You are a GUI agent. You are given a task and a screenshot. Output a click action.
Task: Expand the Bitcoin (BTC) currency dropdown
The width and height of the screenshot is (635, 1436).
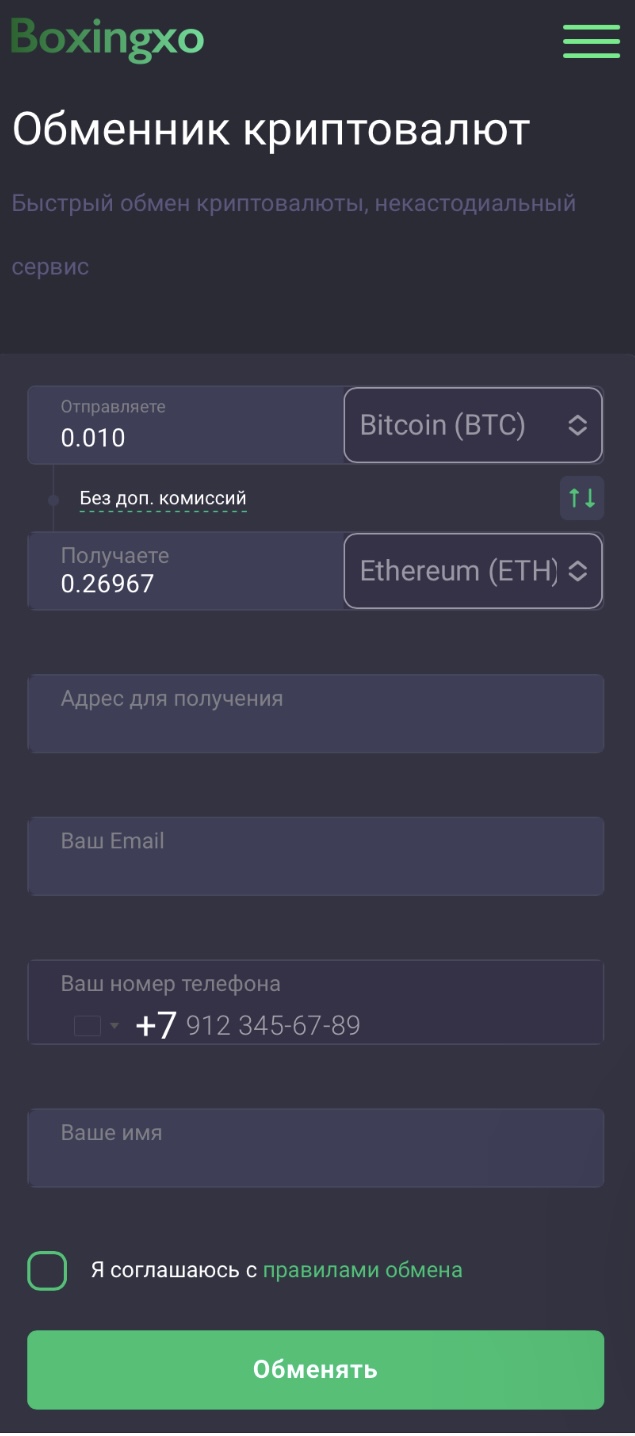[473, 425]
